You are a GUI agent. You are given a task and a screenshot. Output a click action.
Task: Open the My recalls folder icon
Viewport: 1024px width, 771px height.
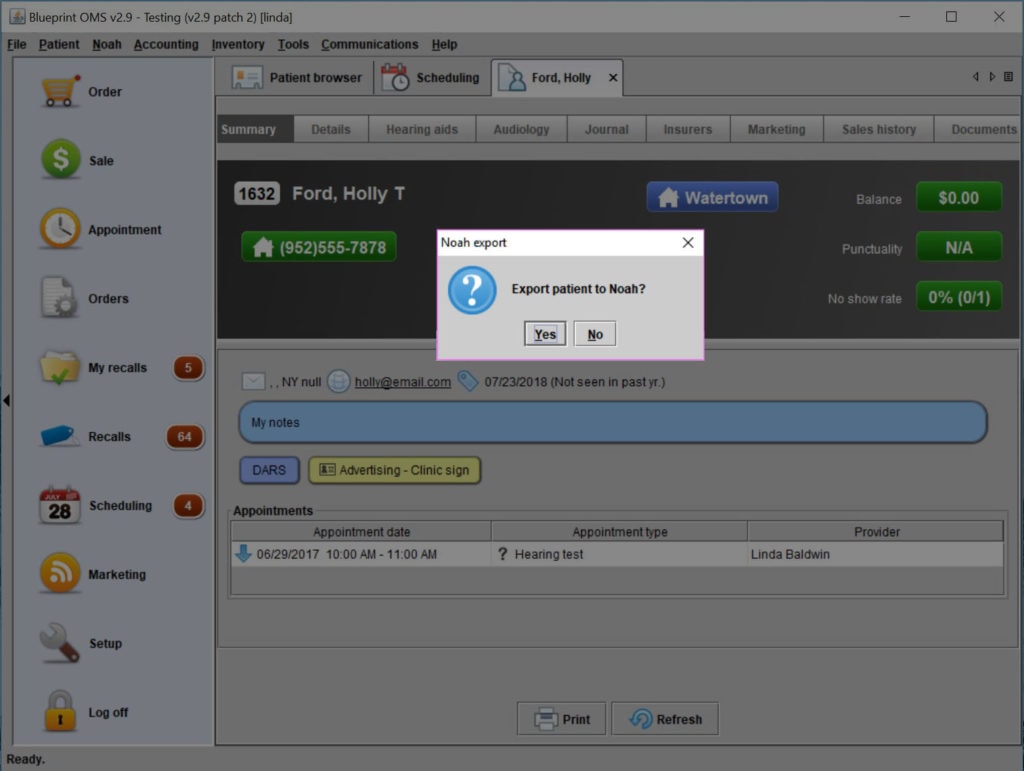pos(58,367)
